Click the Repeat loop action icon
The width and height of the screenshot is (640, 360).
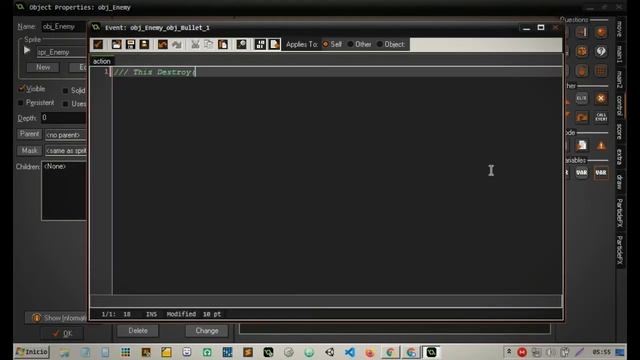coord(582,118)
